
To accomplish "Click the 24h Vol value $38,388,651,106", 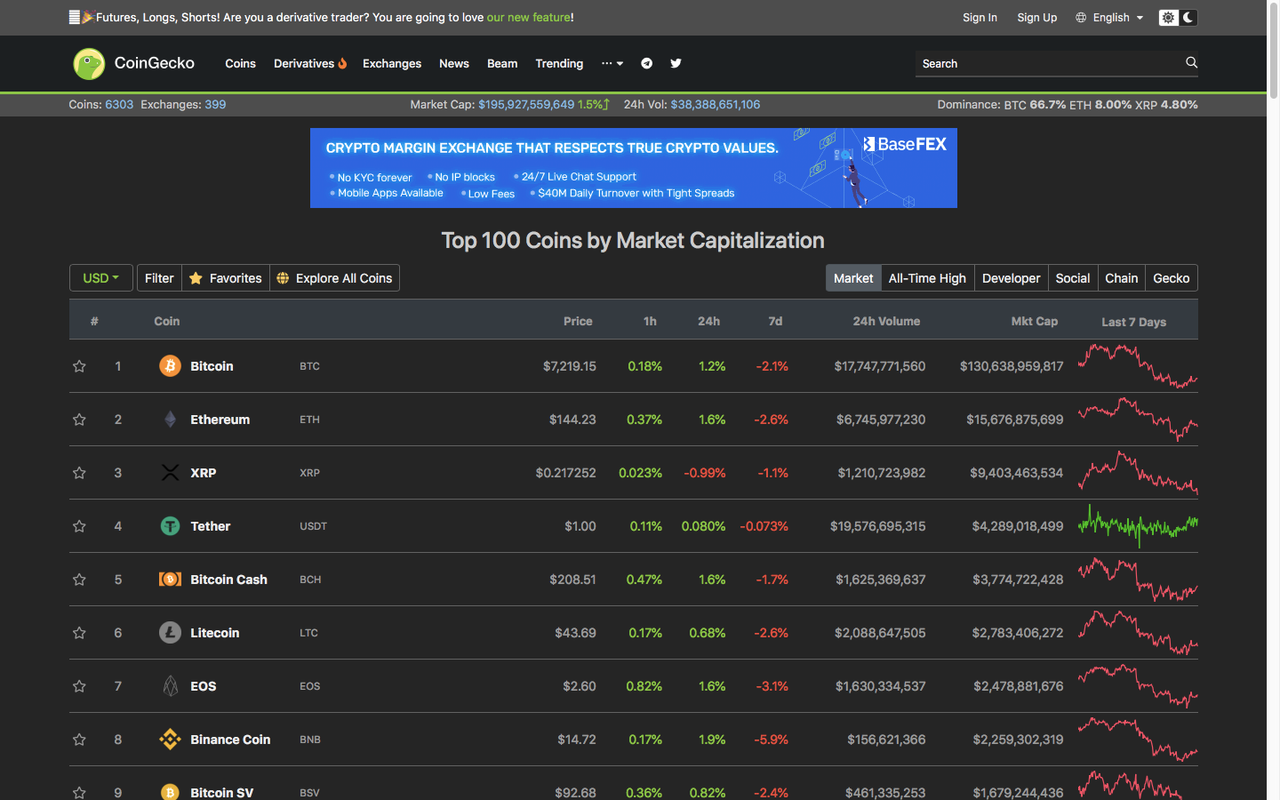I will point(715,104).
